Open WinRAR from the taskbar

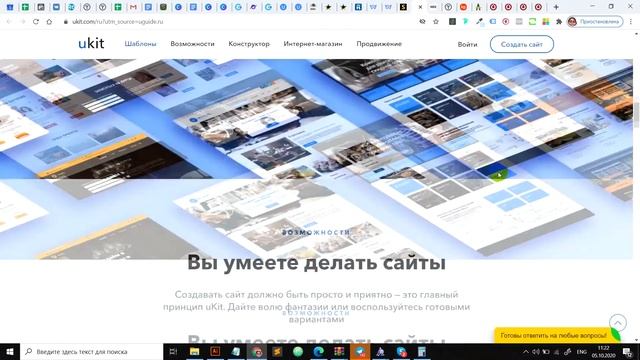pyautogui.click(x=339, y=351)
